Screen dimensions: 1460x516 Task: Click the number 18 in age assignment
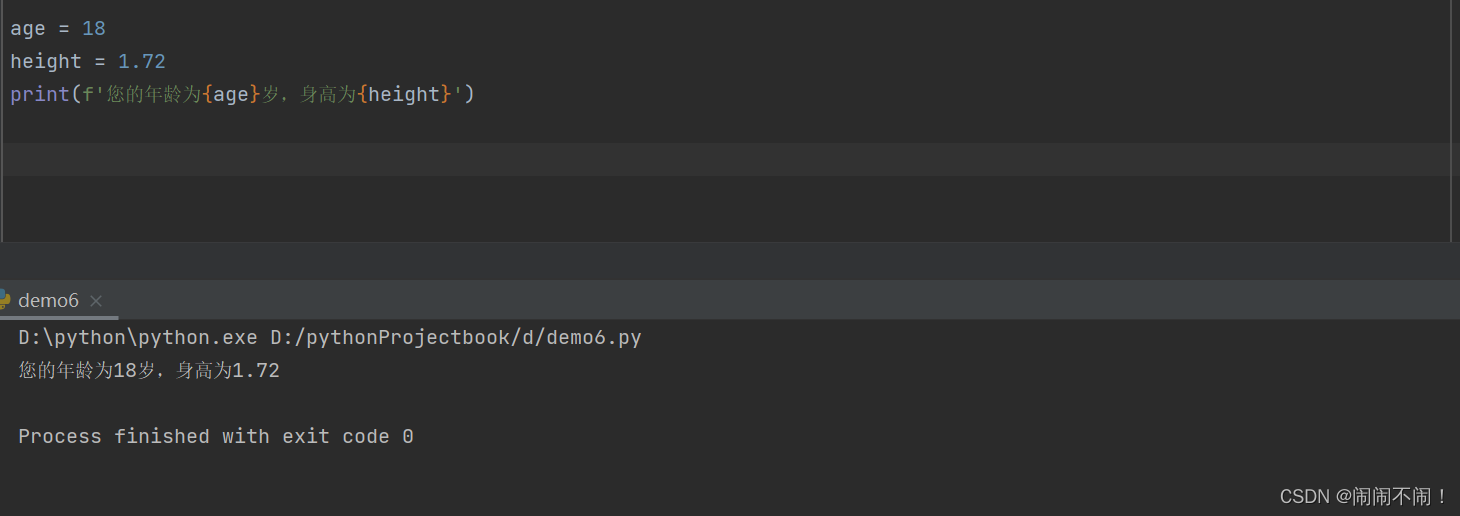pos(94,28)
